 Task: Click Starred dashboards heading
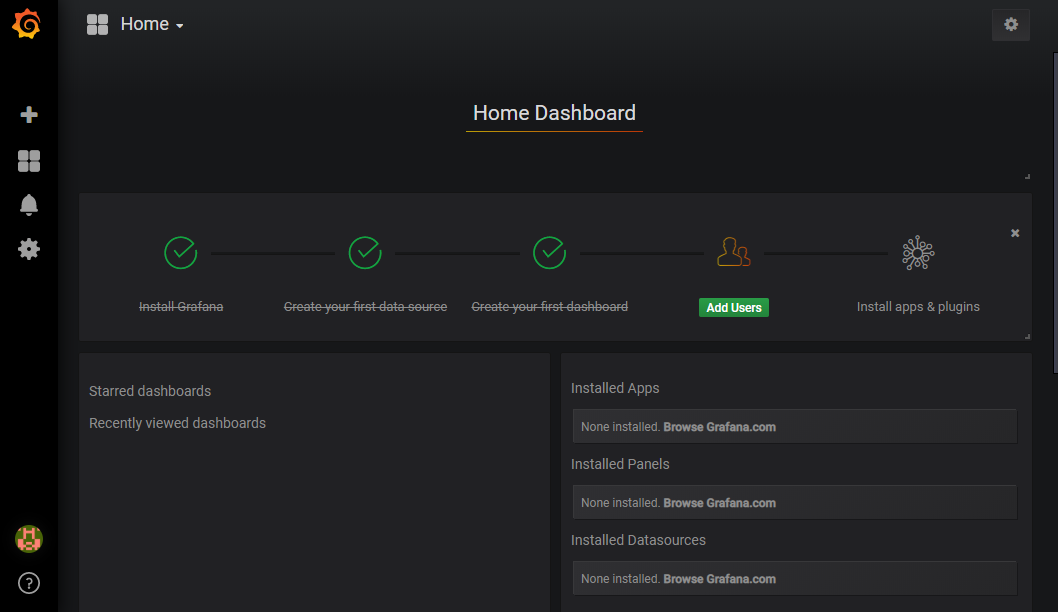[x=150, y=391]
